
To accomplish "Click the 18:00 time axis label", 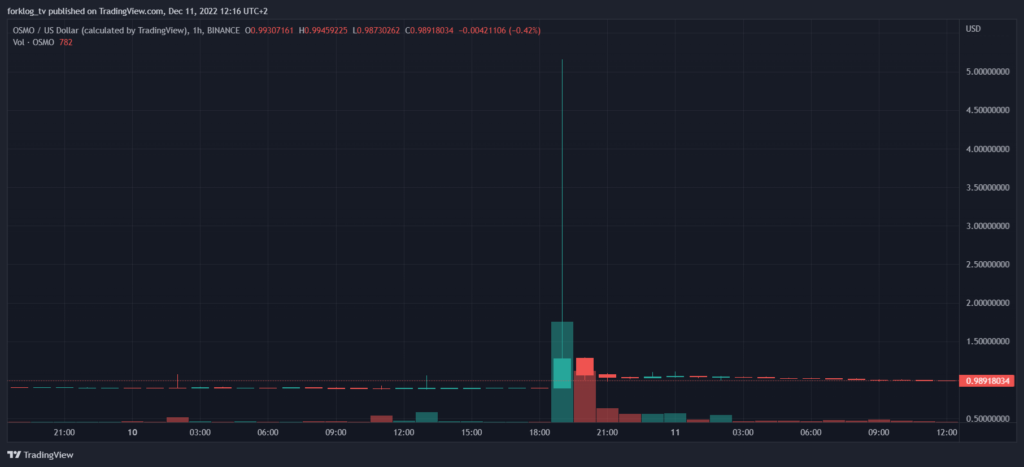I will tap(540, 433).
